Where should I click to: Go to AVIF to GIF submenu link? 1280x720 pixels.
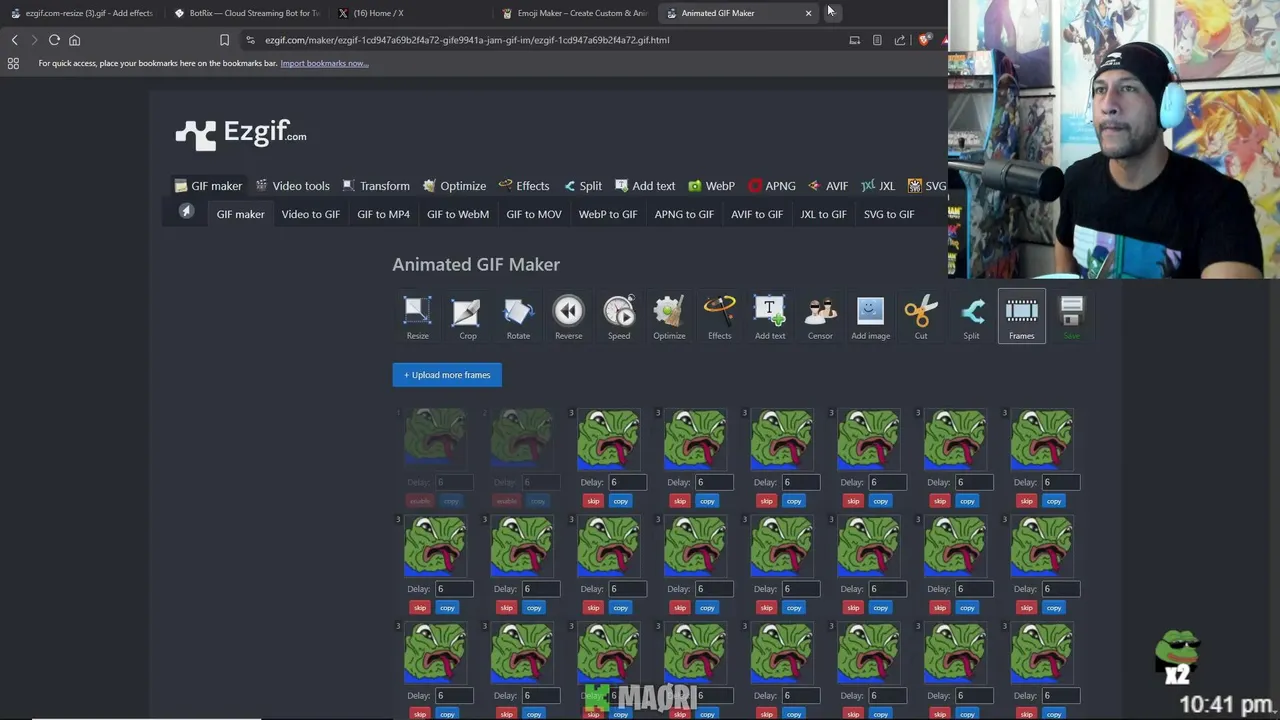click(x=757, y=214)
